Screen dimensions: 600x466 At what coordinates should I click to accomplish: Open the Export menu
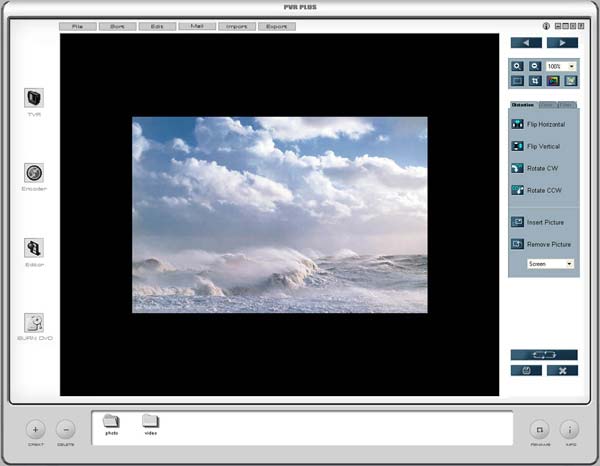(x=277, y=26)
